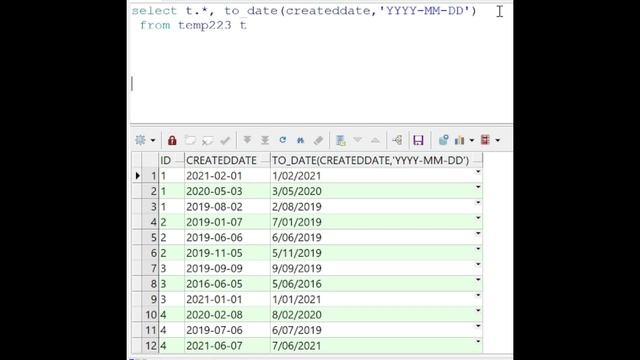Select the cell 2019-06-06
Viewport: 640px width, 360px height.
point(227,238)
